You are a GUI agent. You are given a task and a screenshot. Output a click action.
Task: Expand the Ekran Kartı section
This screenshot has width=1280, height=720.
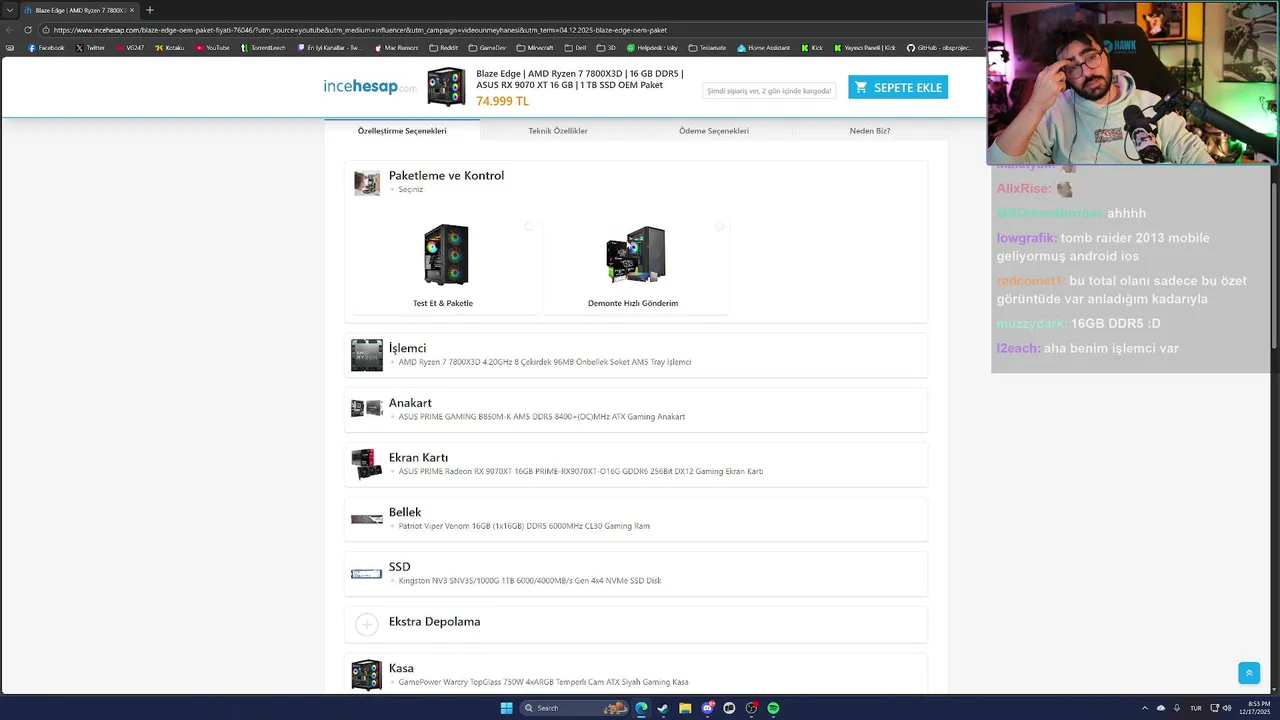pyautogui.click(x=636, y=464)
